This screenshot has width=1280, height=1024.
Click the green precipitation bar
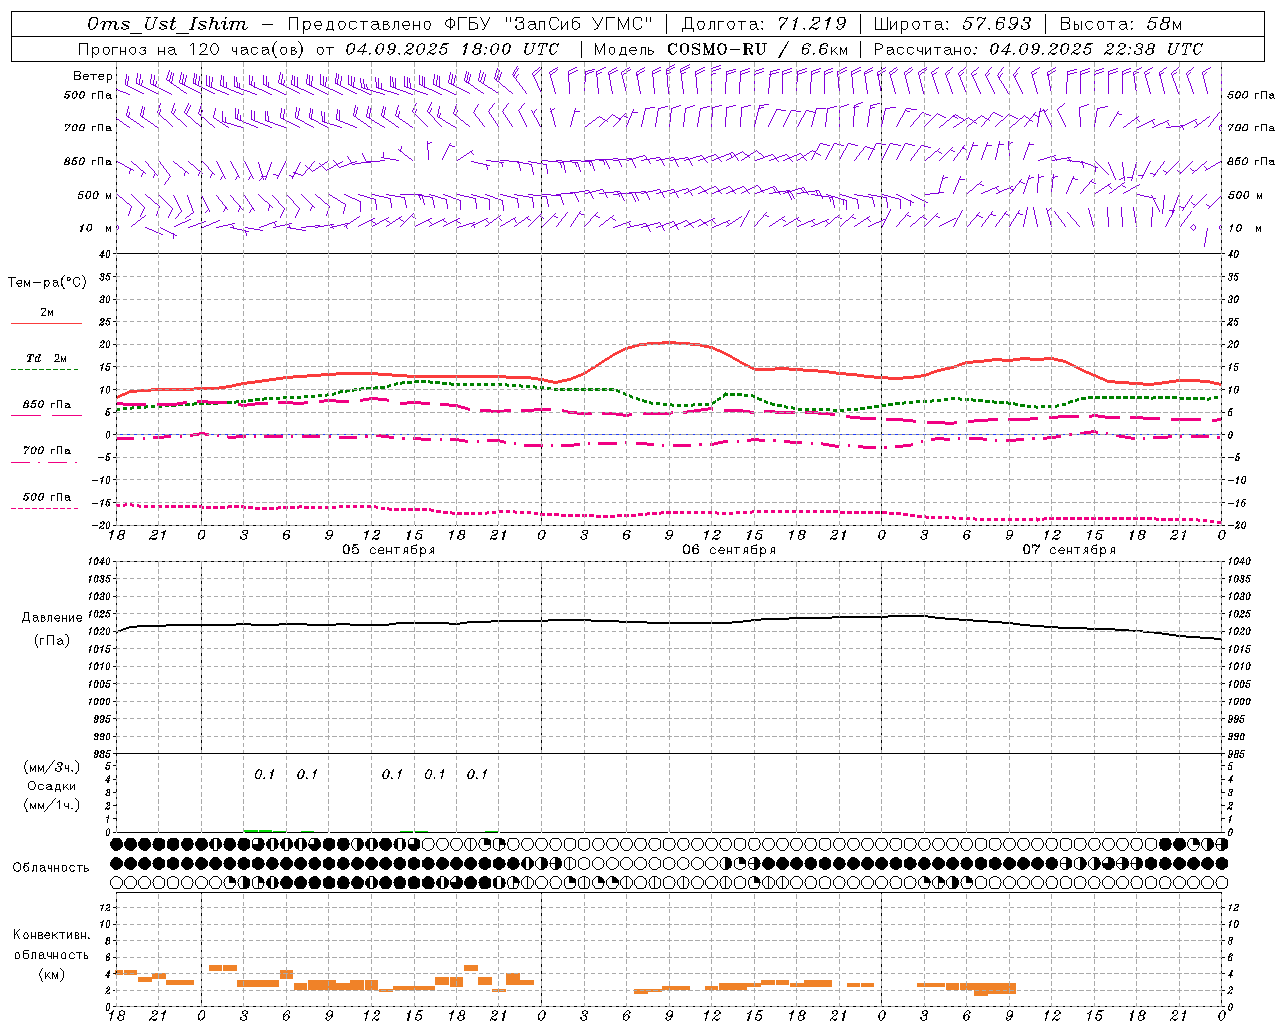tap(258, 830)
